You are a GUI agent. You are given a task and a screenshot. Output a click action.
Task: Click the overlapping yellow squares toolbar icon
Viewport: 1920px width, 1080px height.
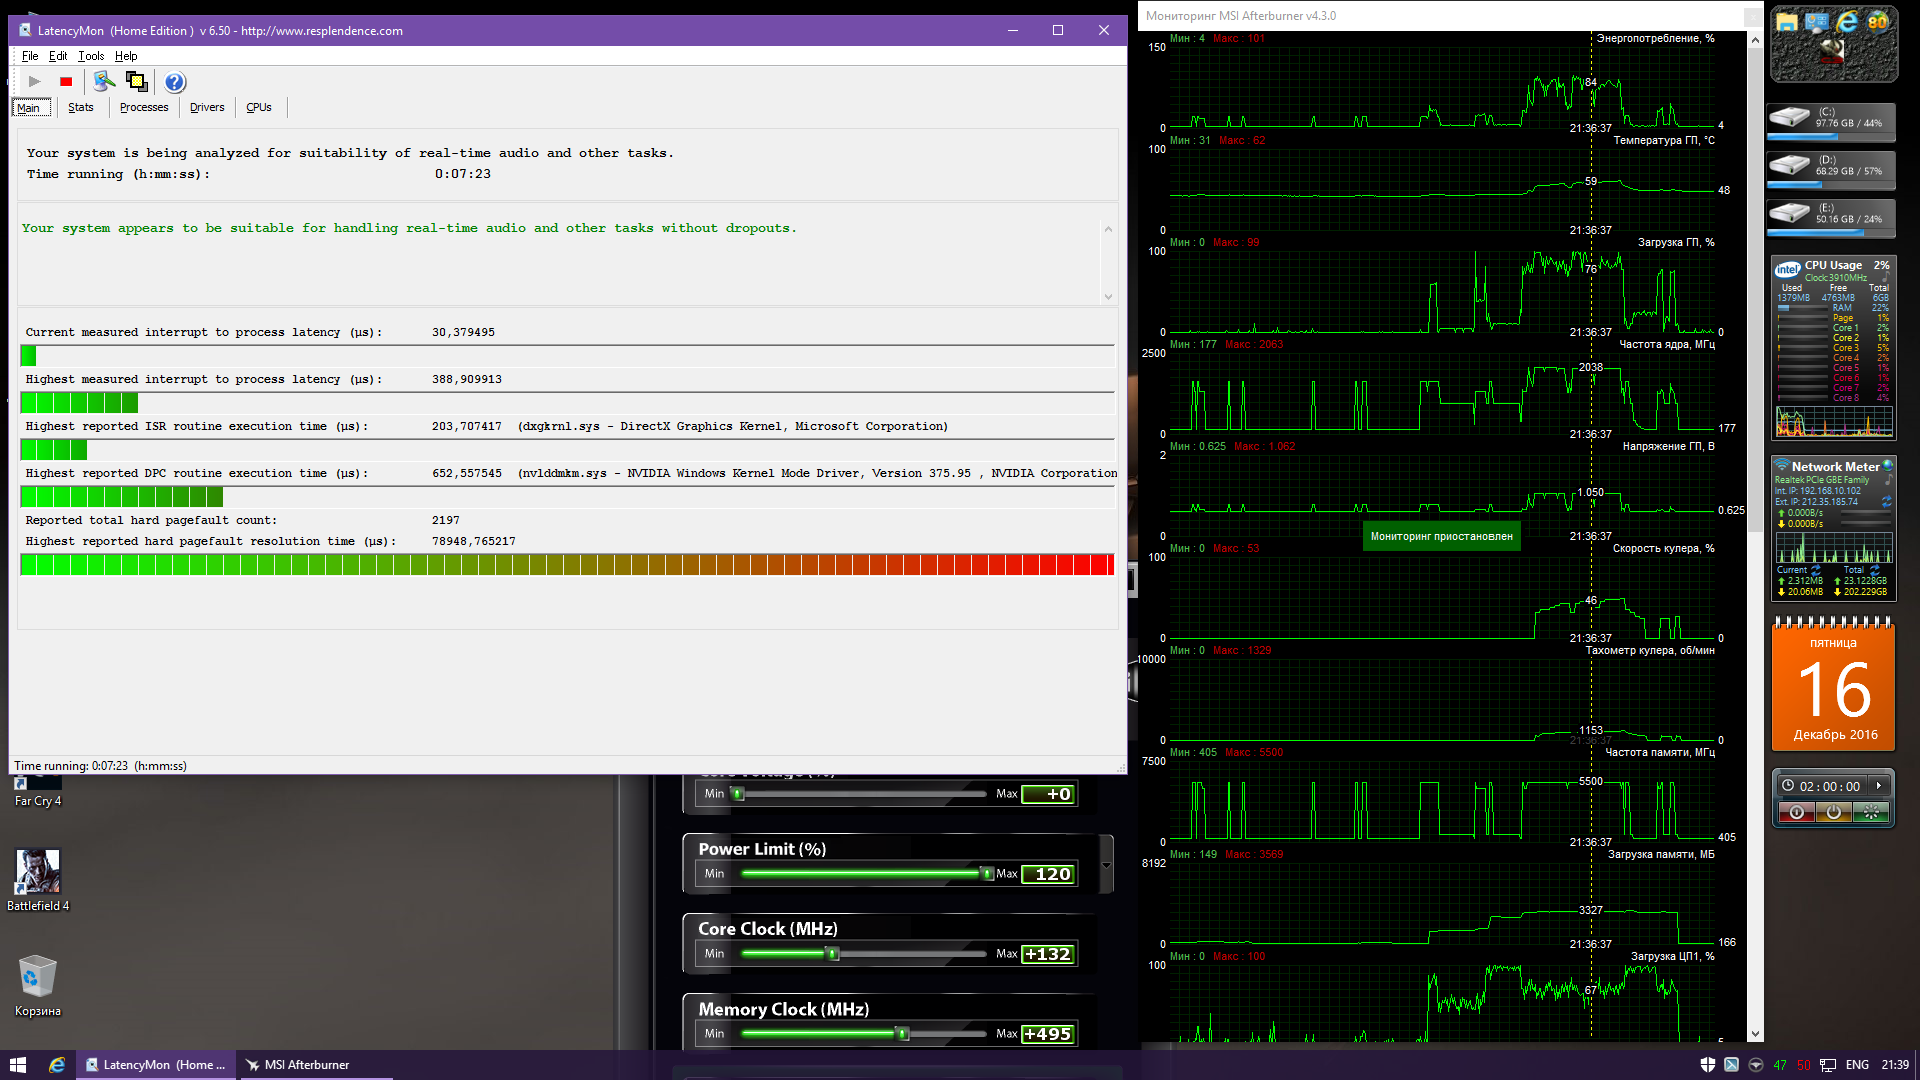click(137, 82)
